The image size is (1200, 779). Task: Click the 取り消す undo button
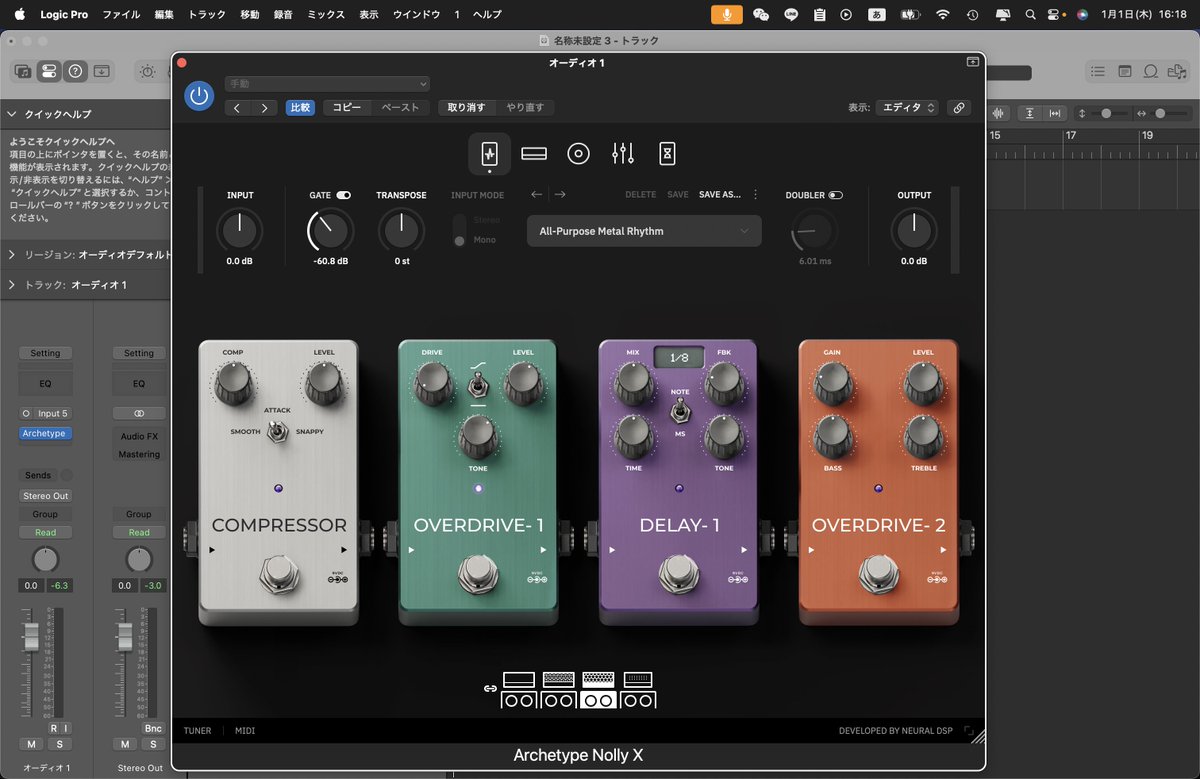466,108
